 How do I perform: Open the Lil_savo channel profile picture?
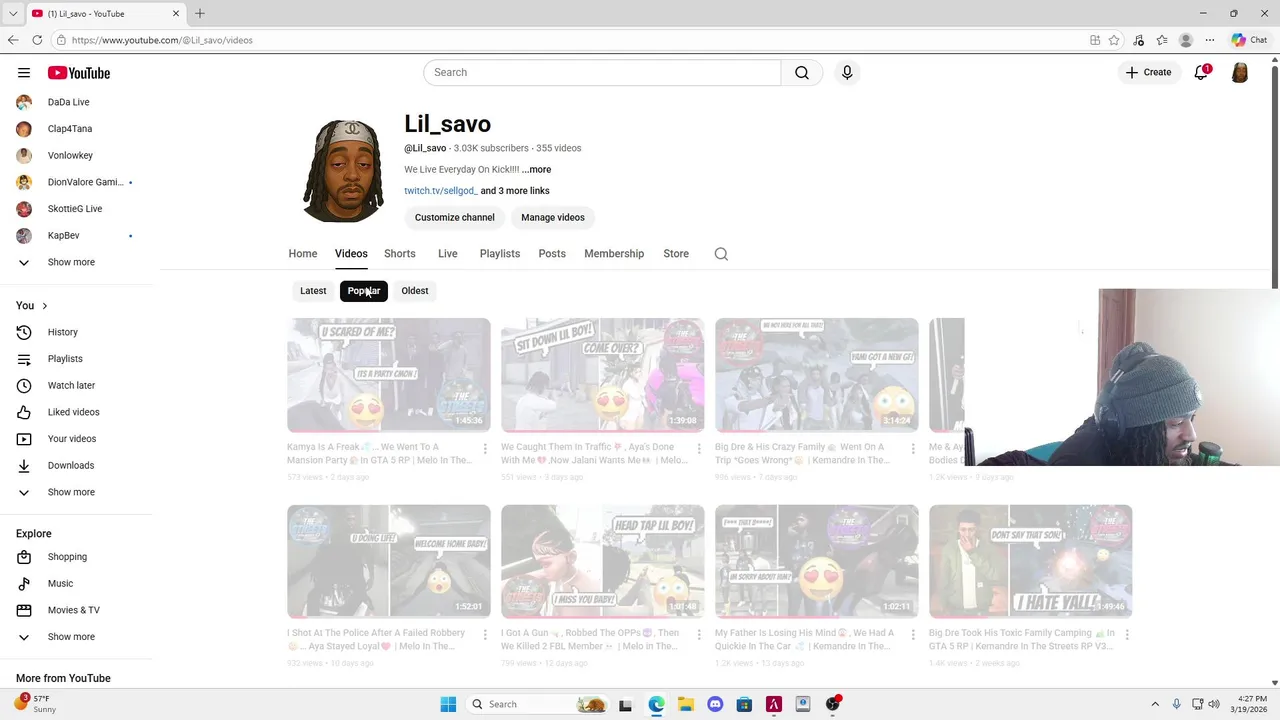click(342, 170)
